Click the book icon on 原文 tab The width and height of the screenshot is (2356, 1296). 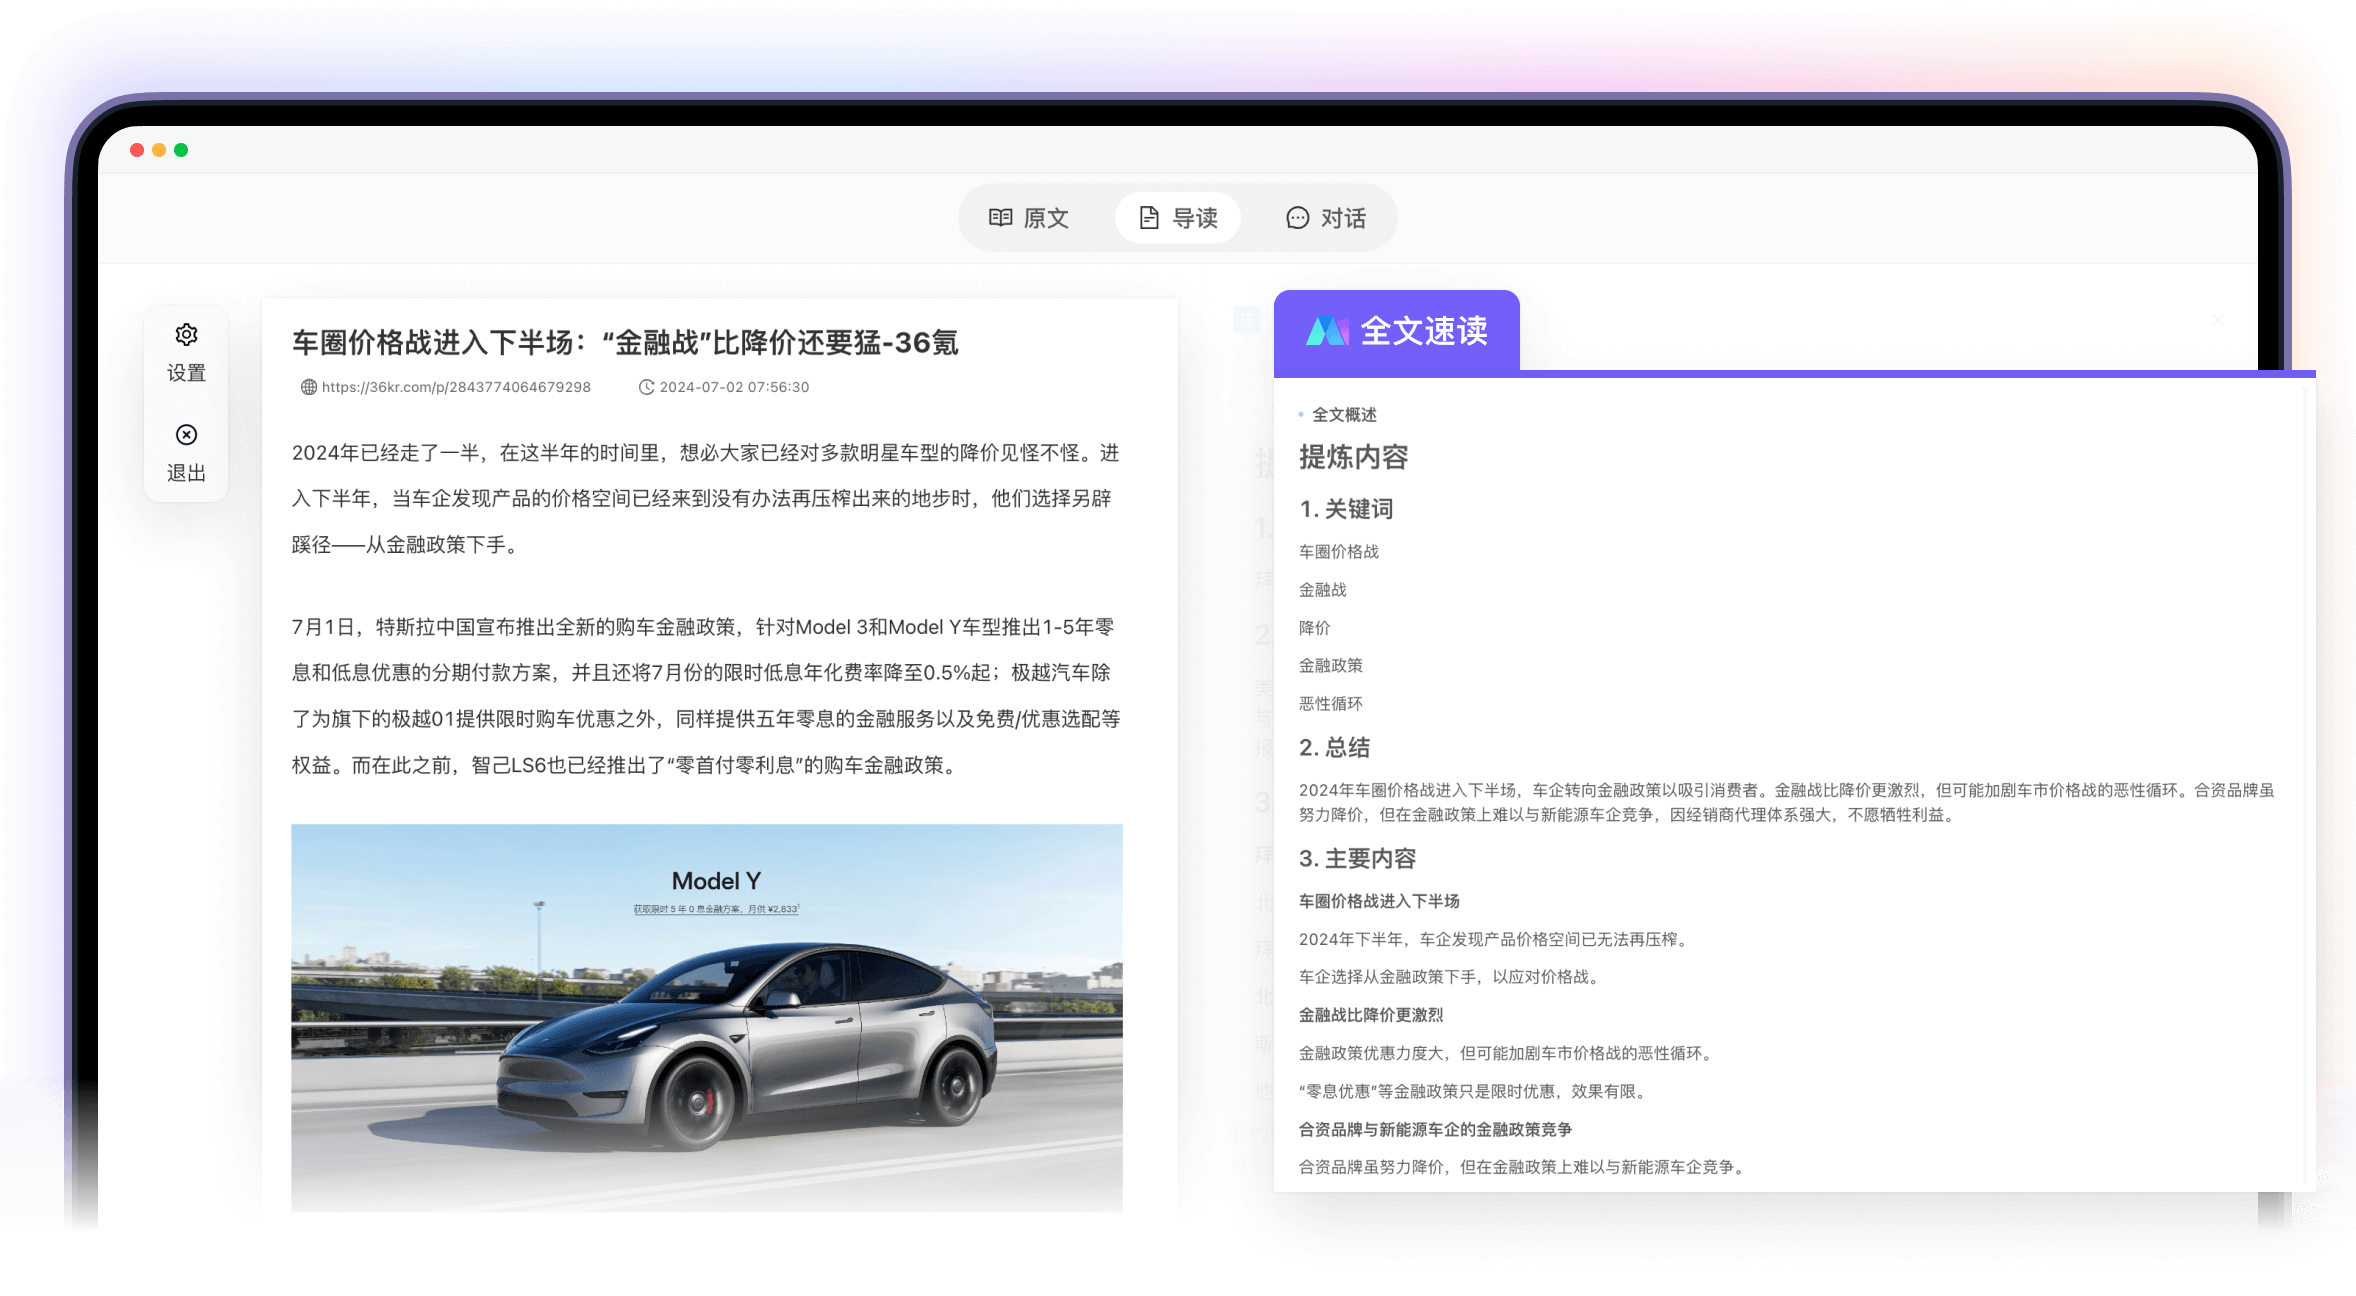point(1002,217)
